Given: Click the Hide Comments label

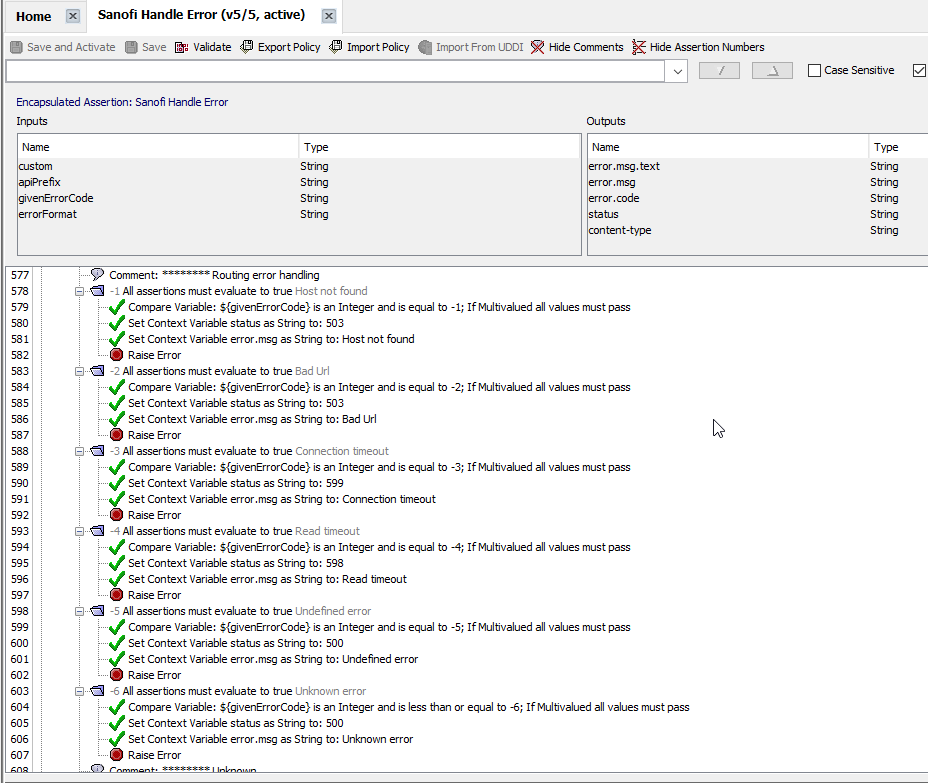Looking at the screenshot, I should point(586,47).
